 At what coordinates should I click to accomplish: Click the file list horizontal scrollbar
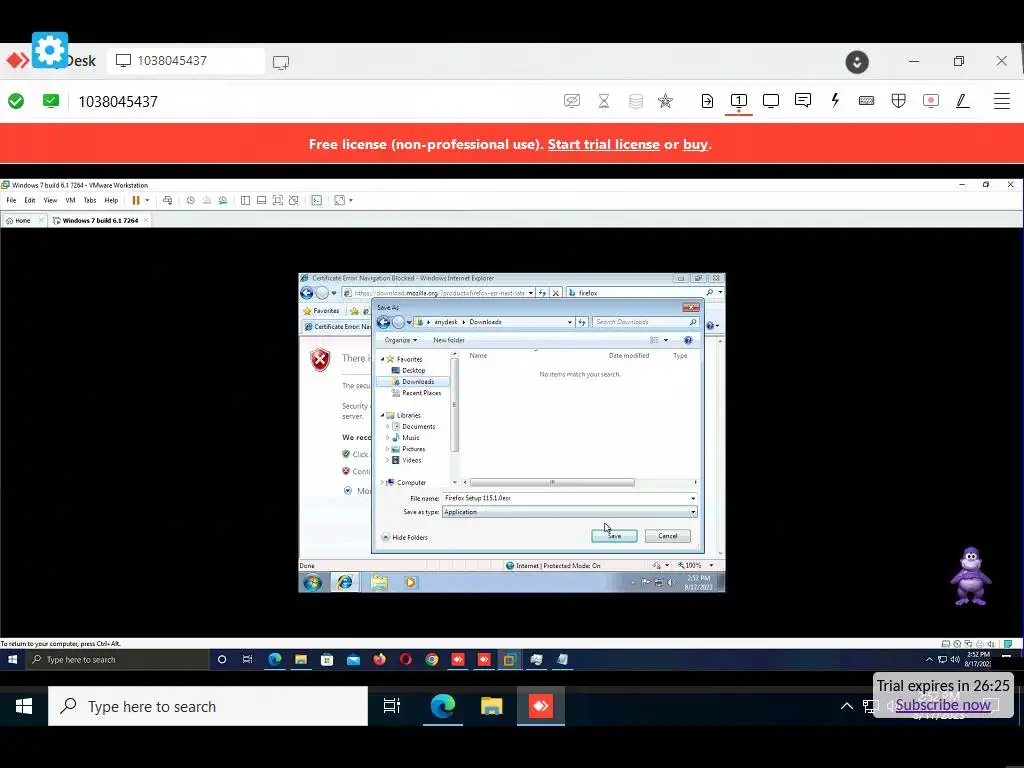point(552,483)
